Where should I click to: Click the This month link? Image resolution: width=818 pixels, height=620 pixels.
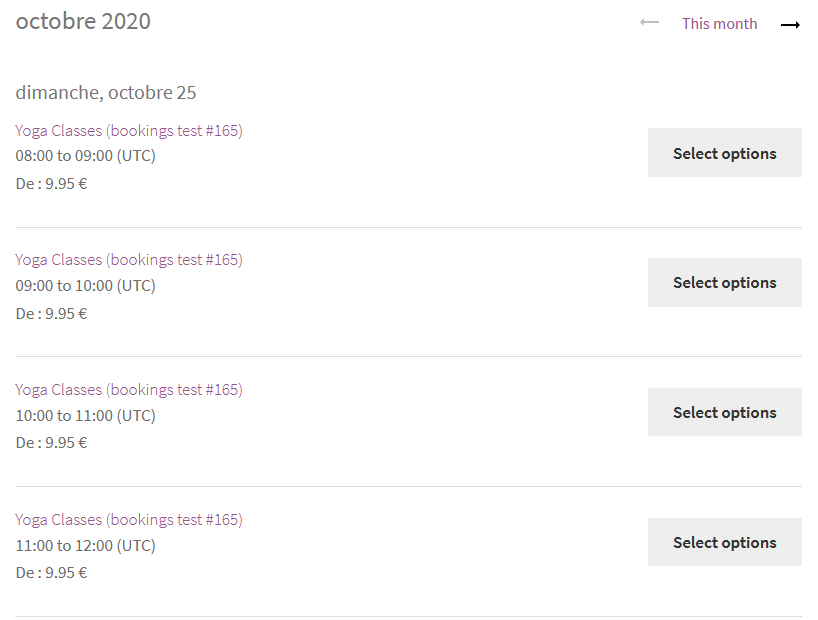click(719, 24)
